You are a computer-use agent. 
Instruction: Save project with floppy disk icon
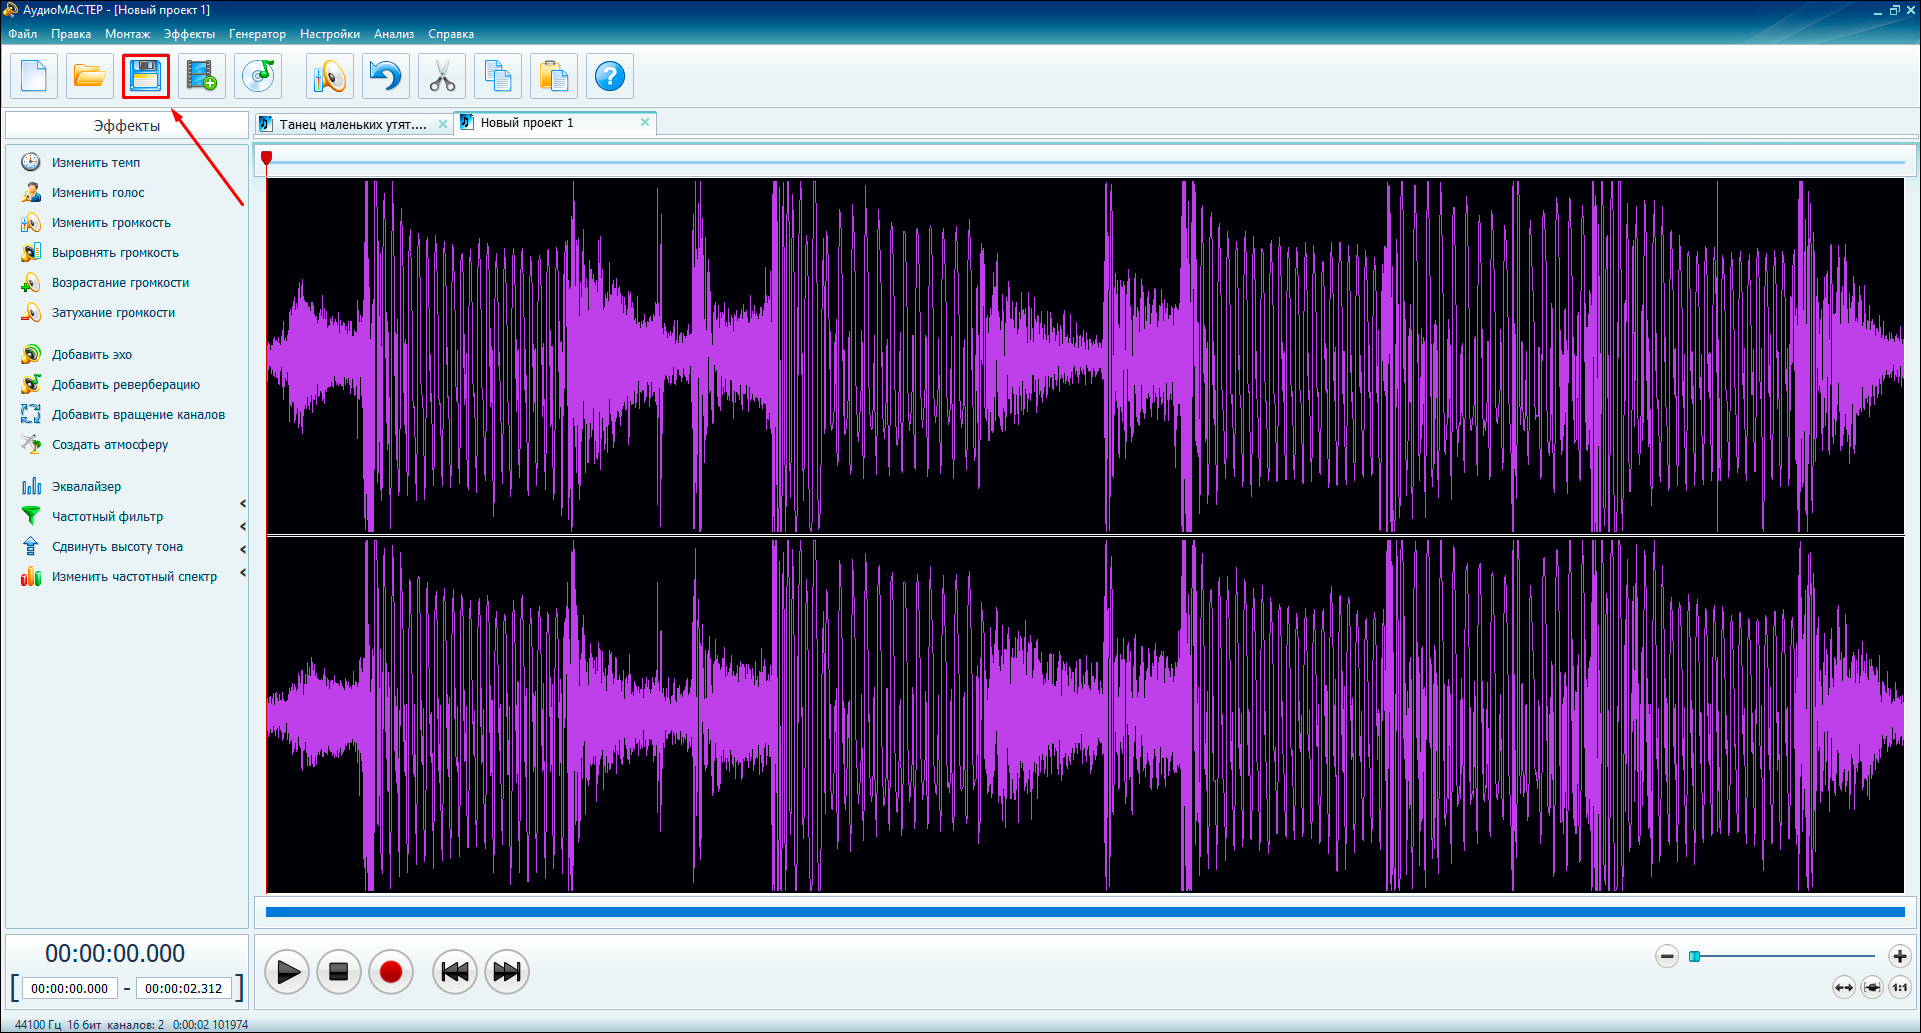point(146,76)
